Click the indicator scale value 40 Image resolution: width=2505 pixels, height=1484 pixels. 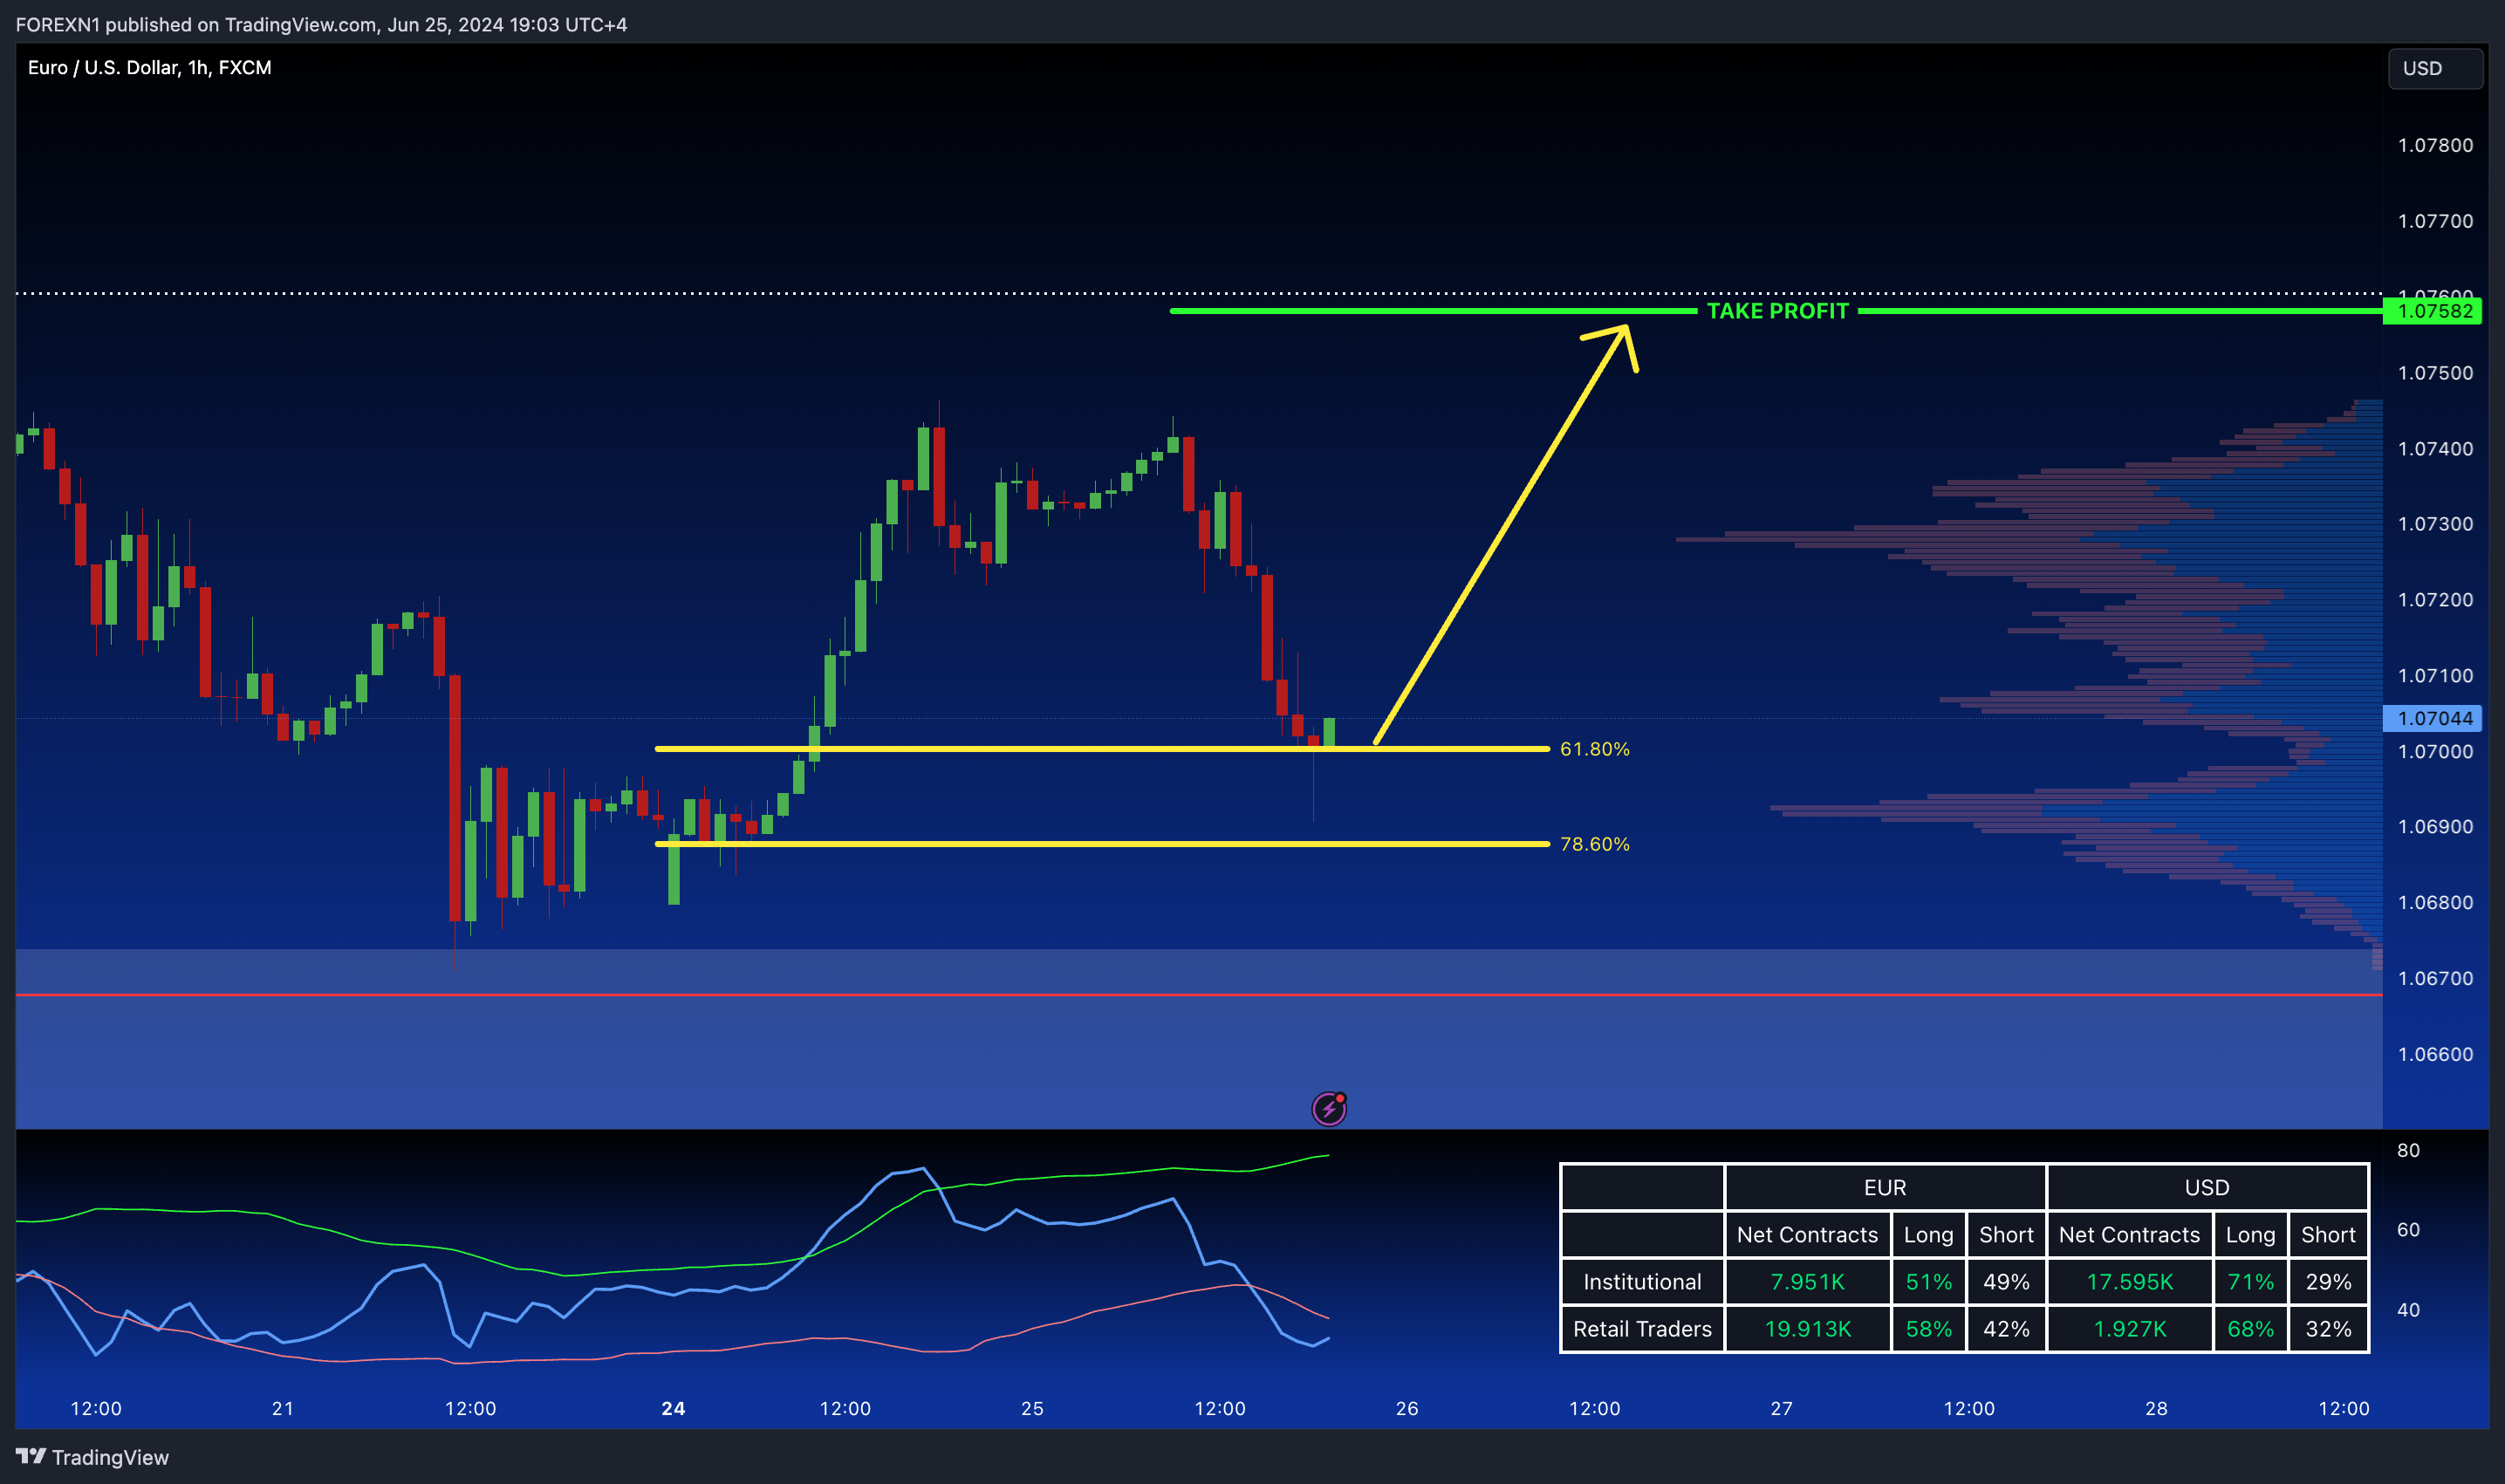tap(2408, 1309)
